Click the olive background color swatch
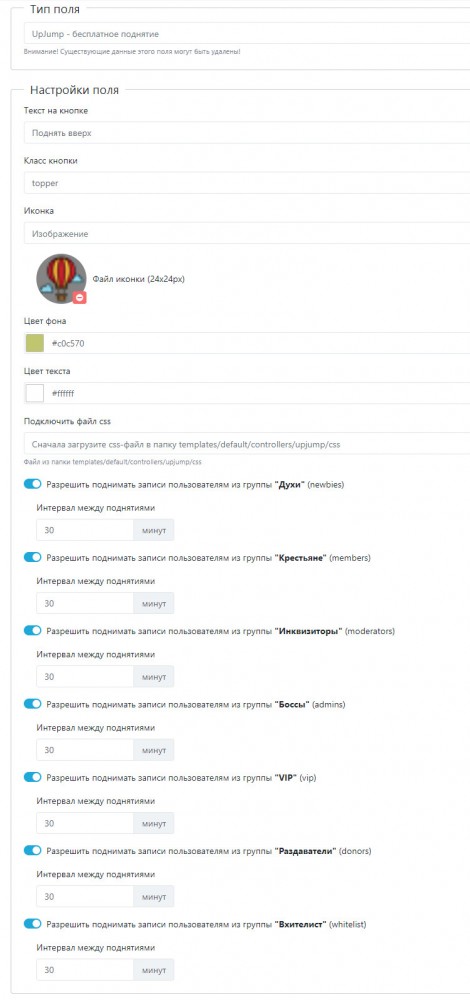This screenshot has height=1000, width=470. [34, 343]
